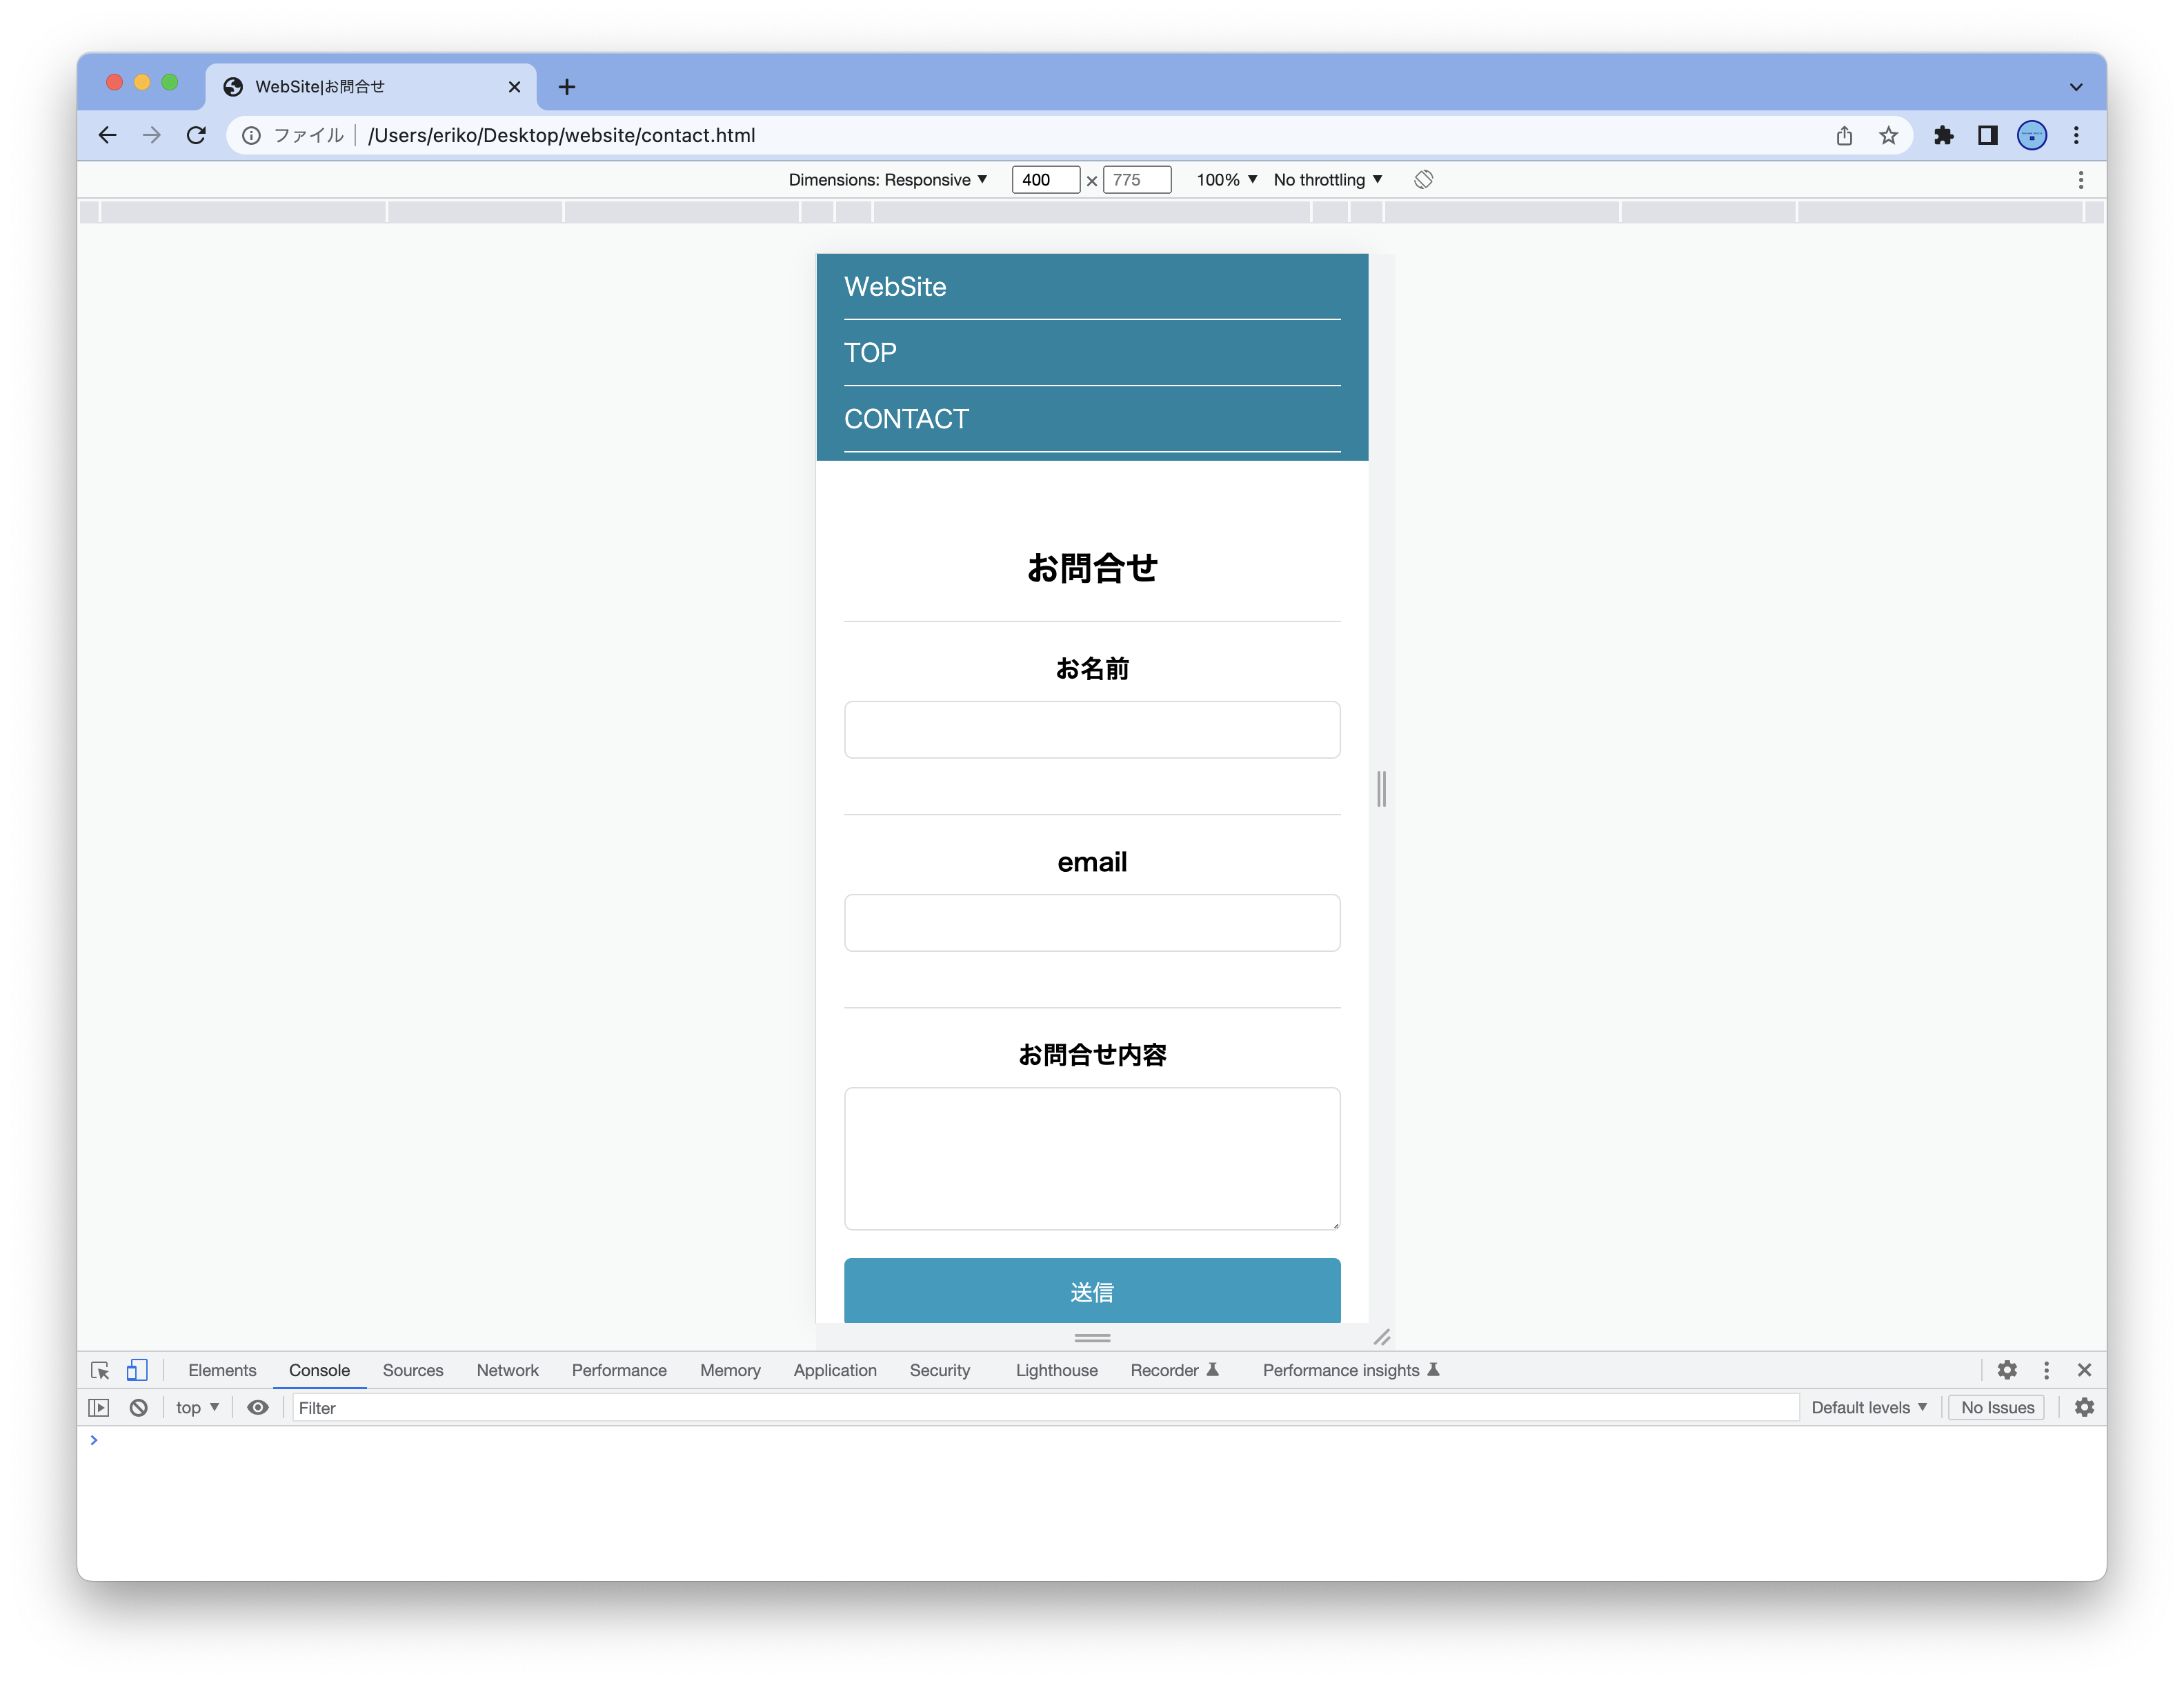The width and height of the screenshot is (2184, 1683).
Task: Click the rotate device orientation icon
Action: point(1423,179)
